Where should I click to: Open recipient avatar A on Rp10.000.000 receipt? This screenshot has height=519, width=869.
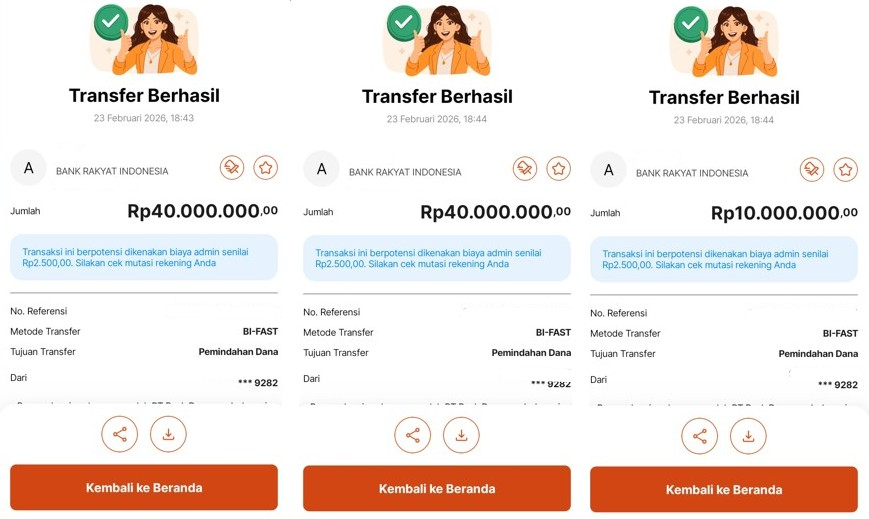(609, 171)
